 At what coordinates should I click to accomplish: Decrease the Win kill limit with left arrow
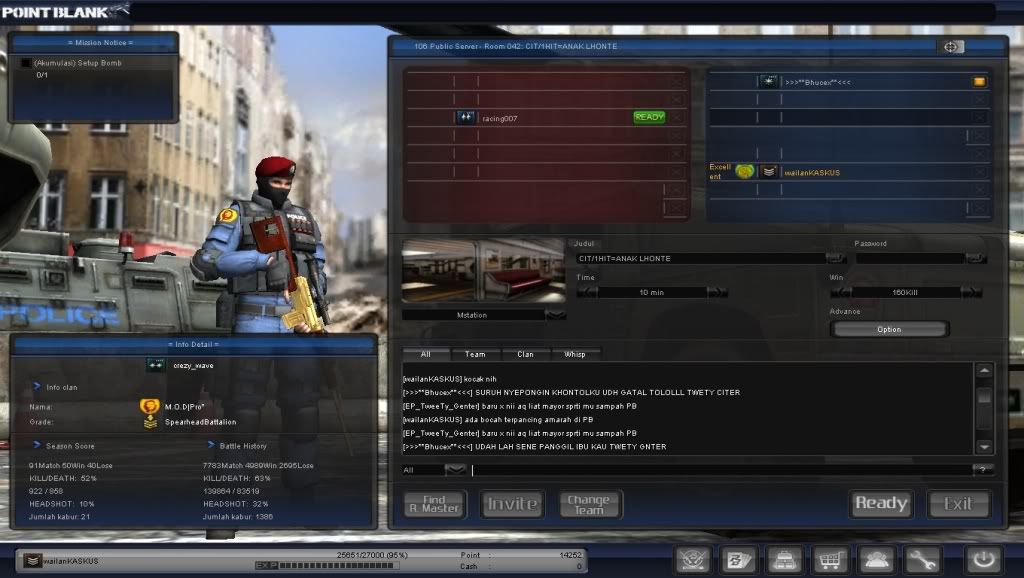(x=840, y=292)
